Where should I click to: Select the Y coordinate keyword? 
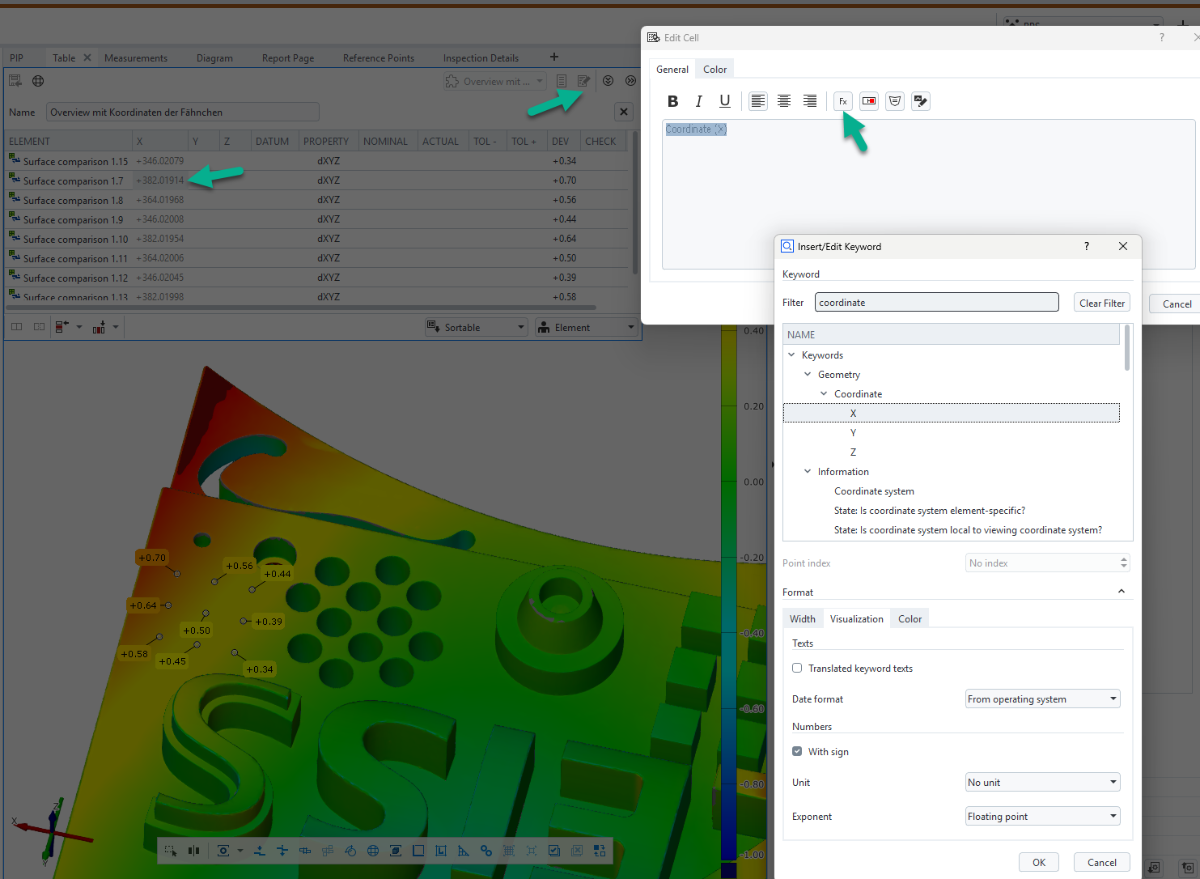coord(853,433)
